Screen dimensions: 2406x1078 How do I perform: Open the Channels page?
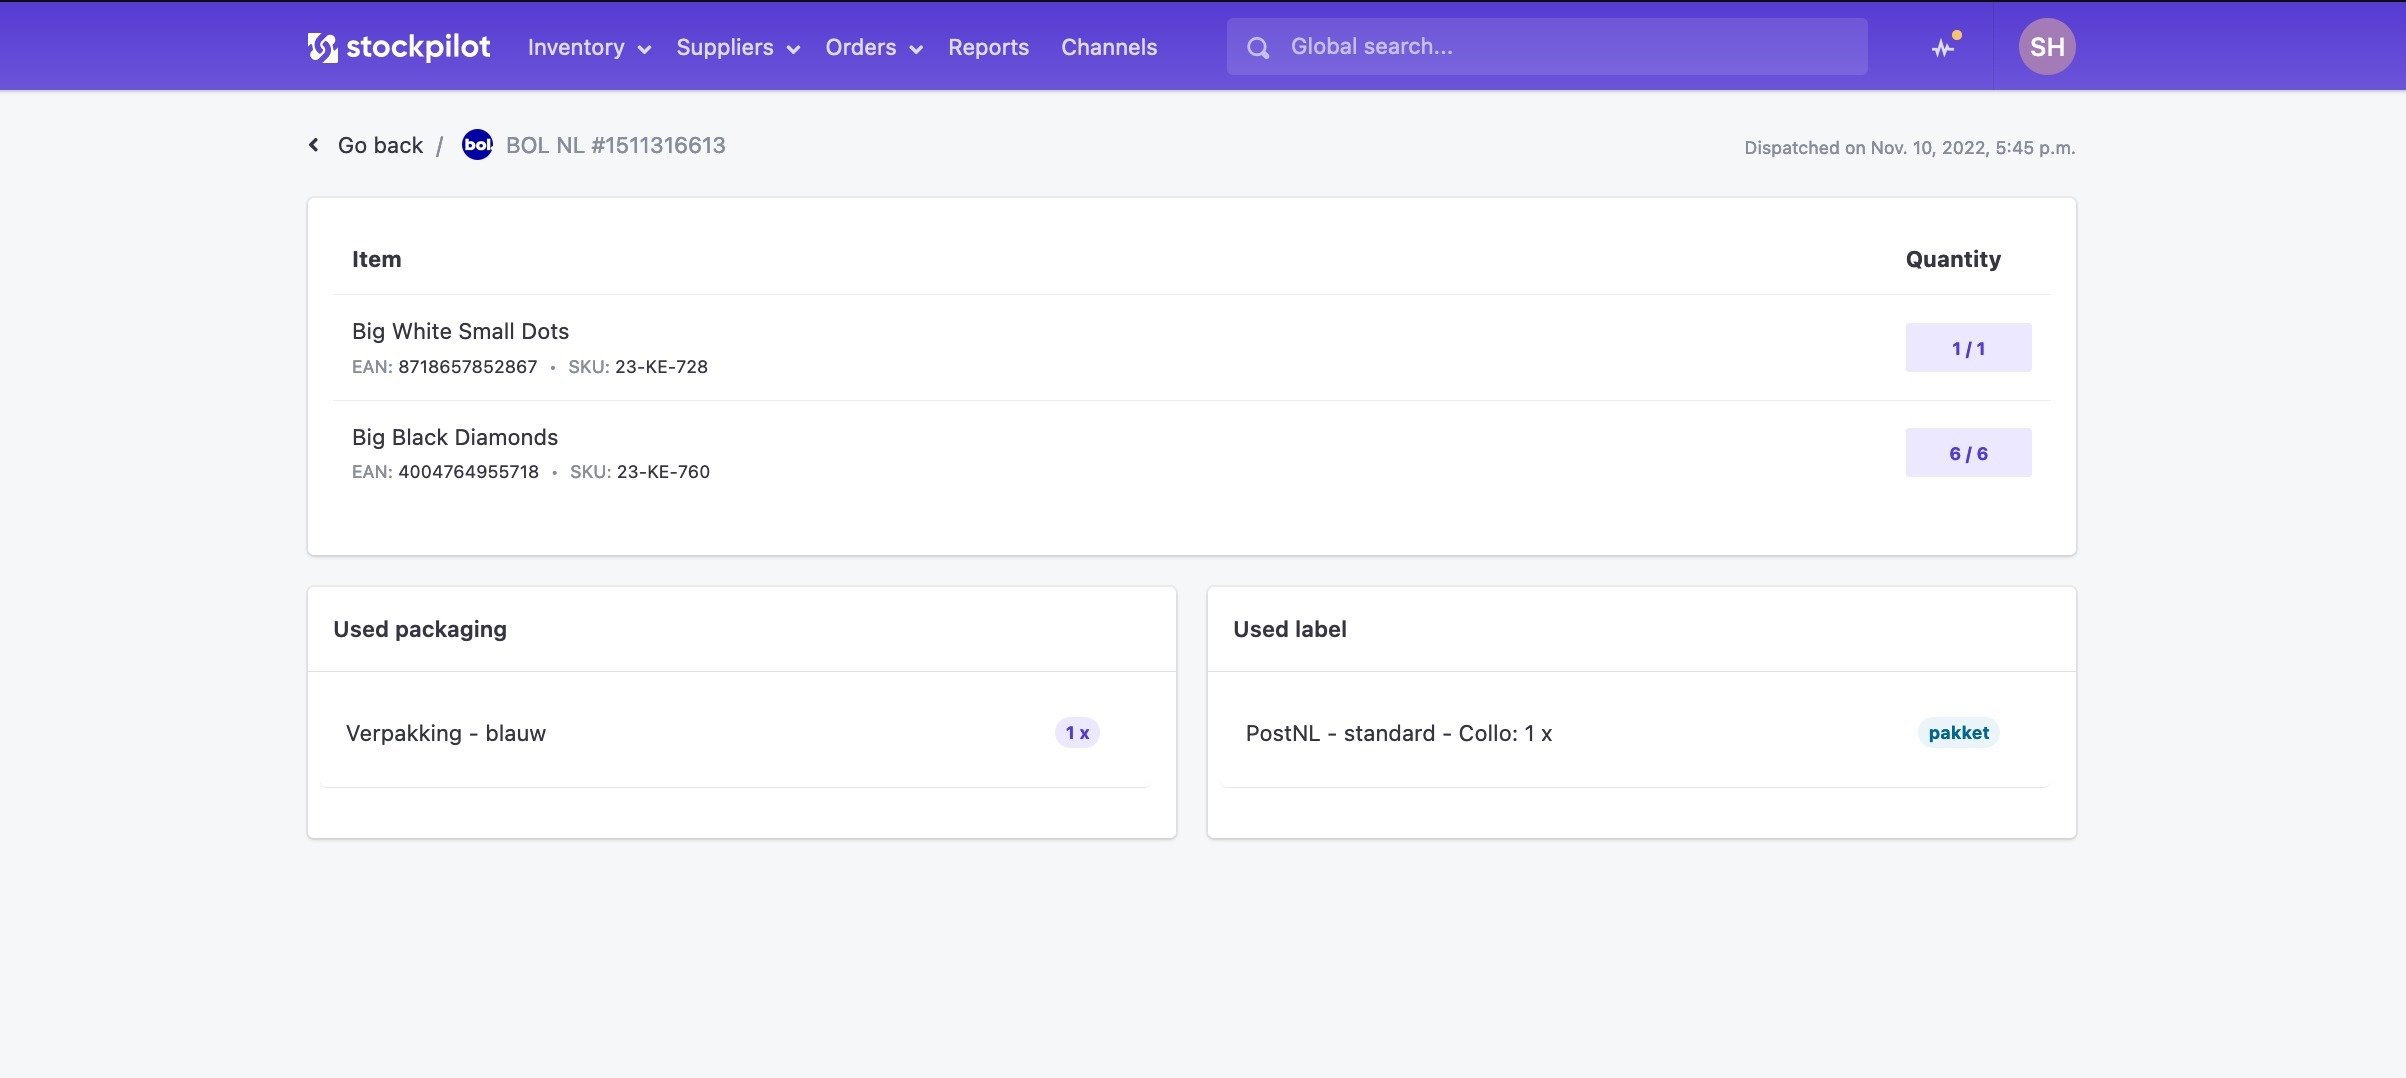click(x=1109, y=47)
